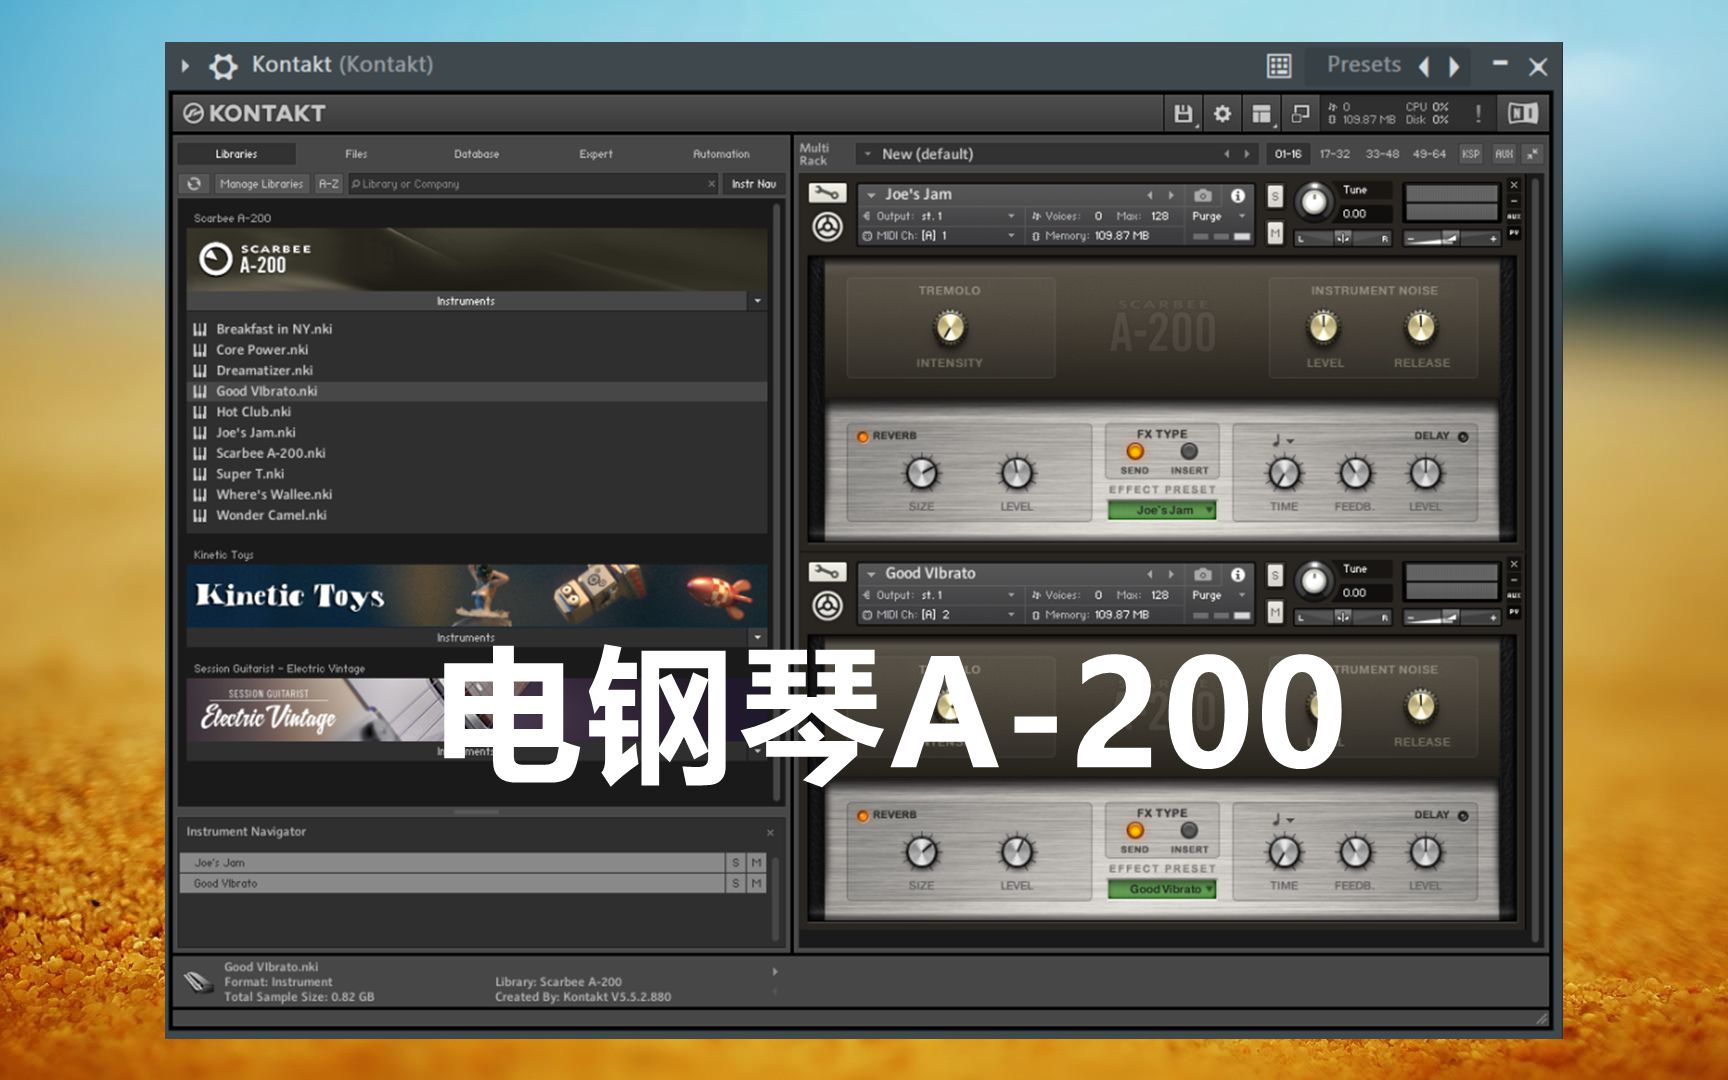The image size is (1728, 1080).
Task: Show info for Joe's Jam instrument
Action: click(x=1238, y=195)
